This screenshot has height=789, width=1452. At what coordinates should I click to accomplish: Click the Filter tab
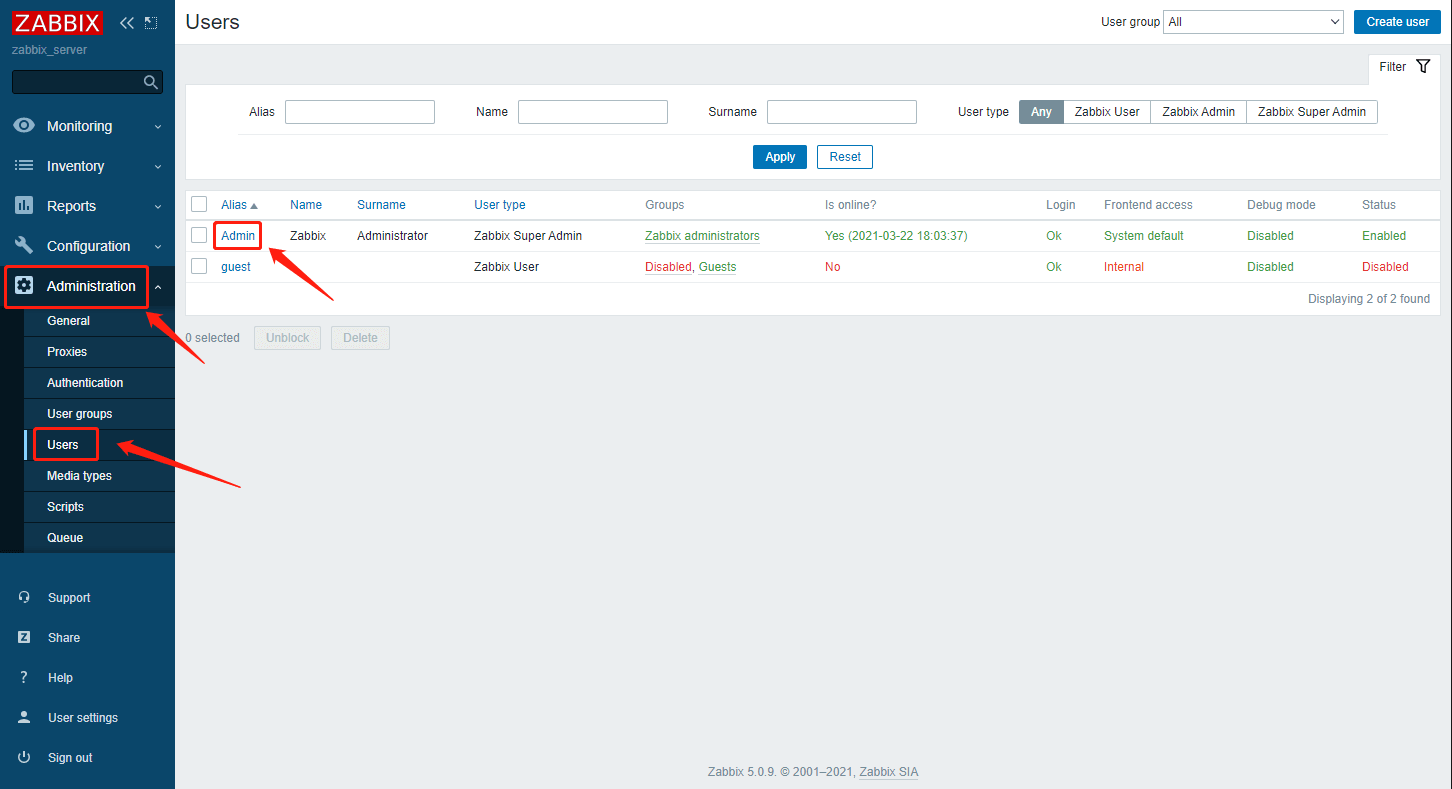coord(1404,67)
